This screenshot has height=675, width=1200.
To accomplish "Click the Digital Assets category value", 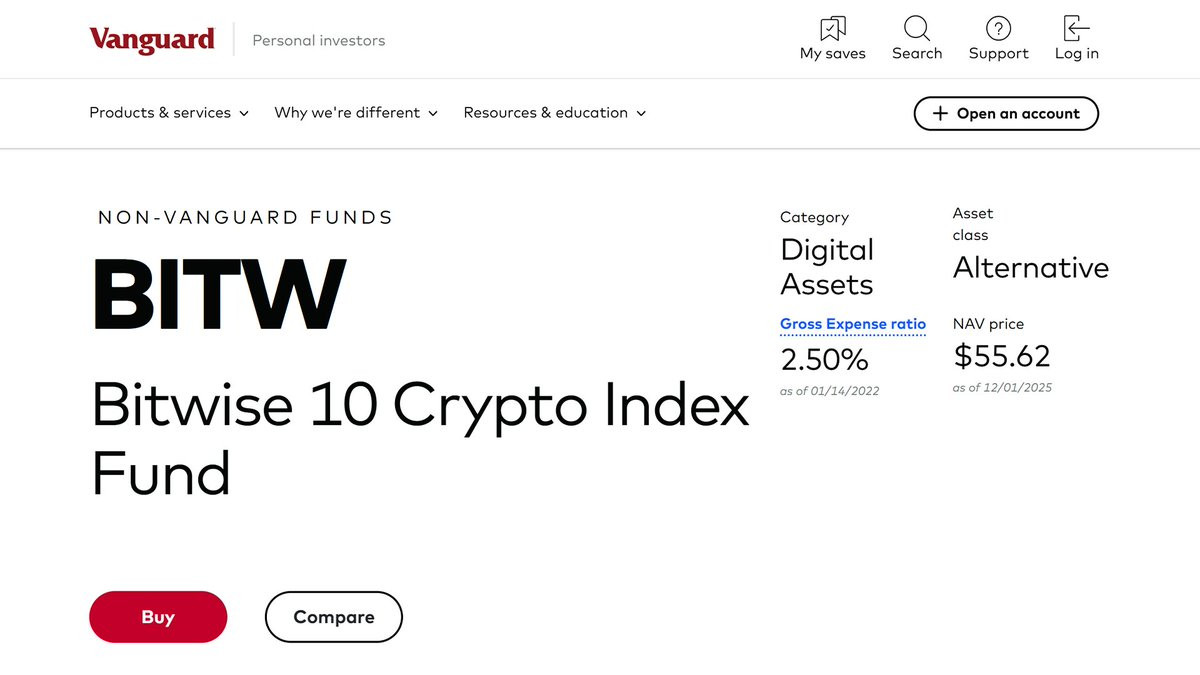I will 827,267.
